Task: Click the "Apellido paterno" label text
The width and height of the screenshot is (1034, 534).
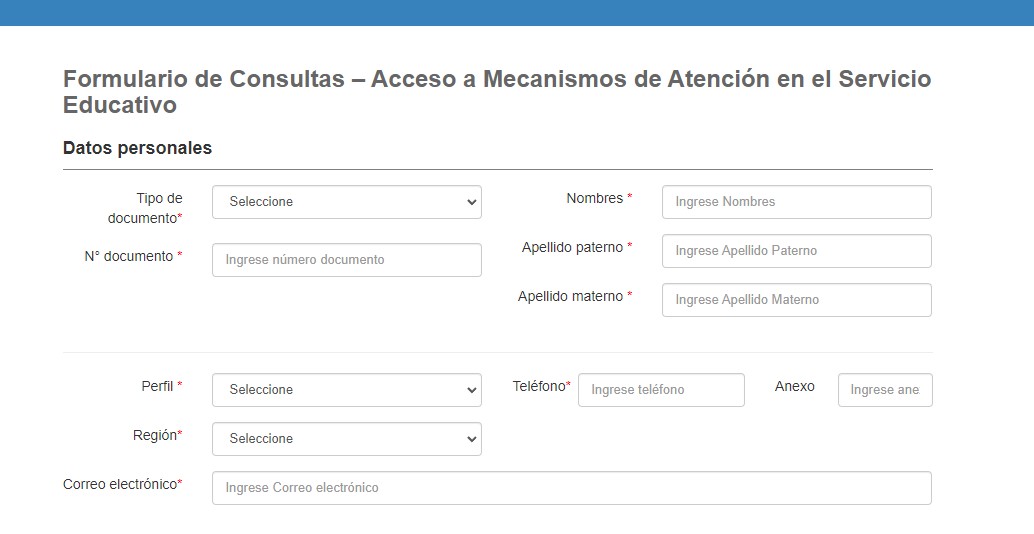Action: [572, 247]
